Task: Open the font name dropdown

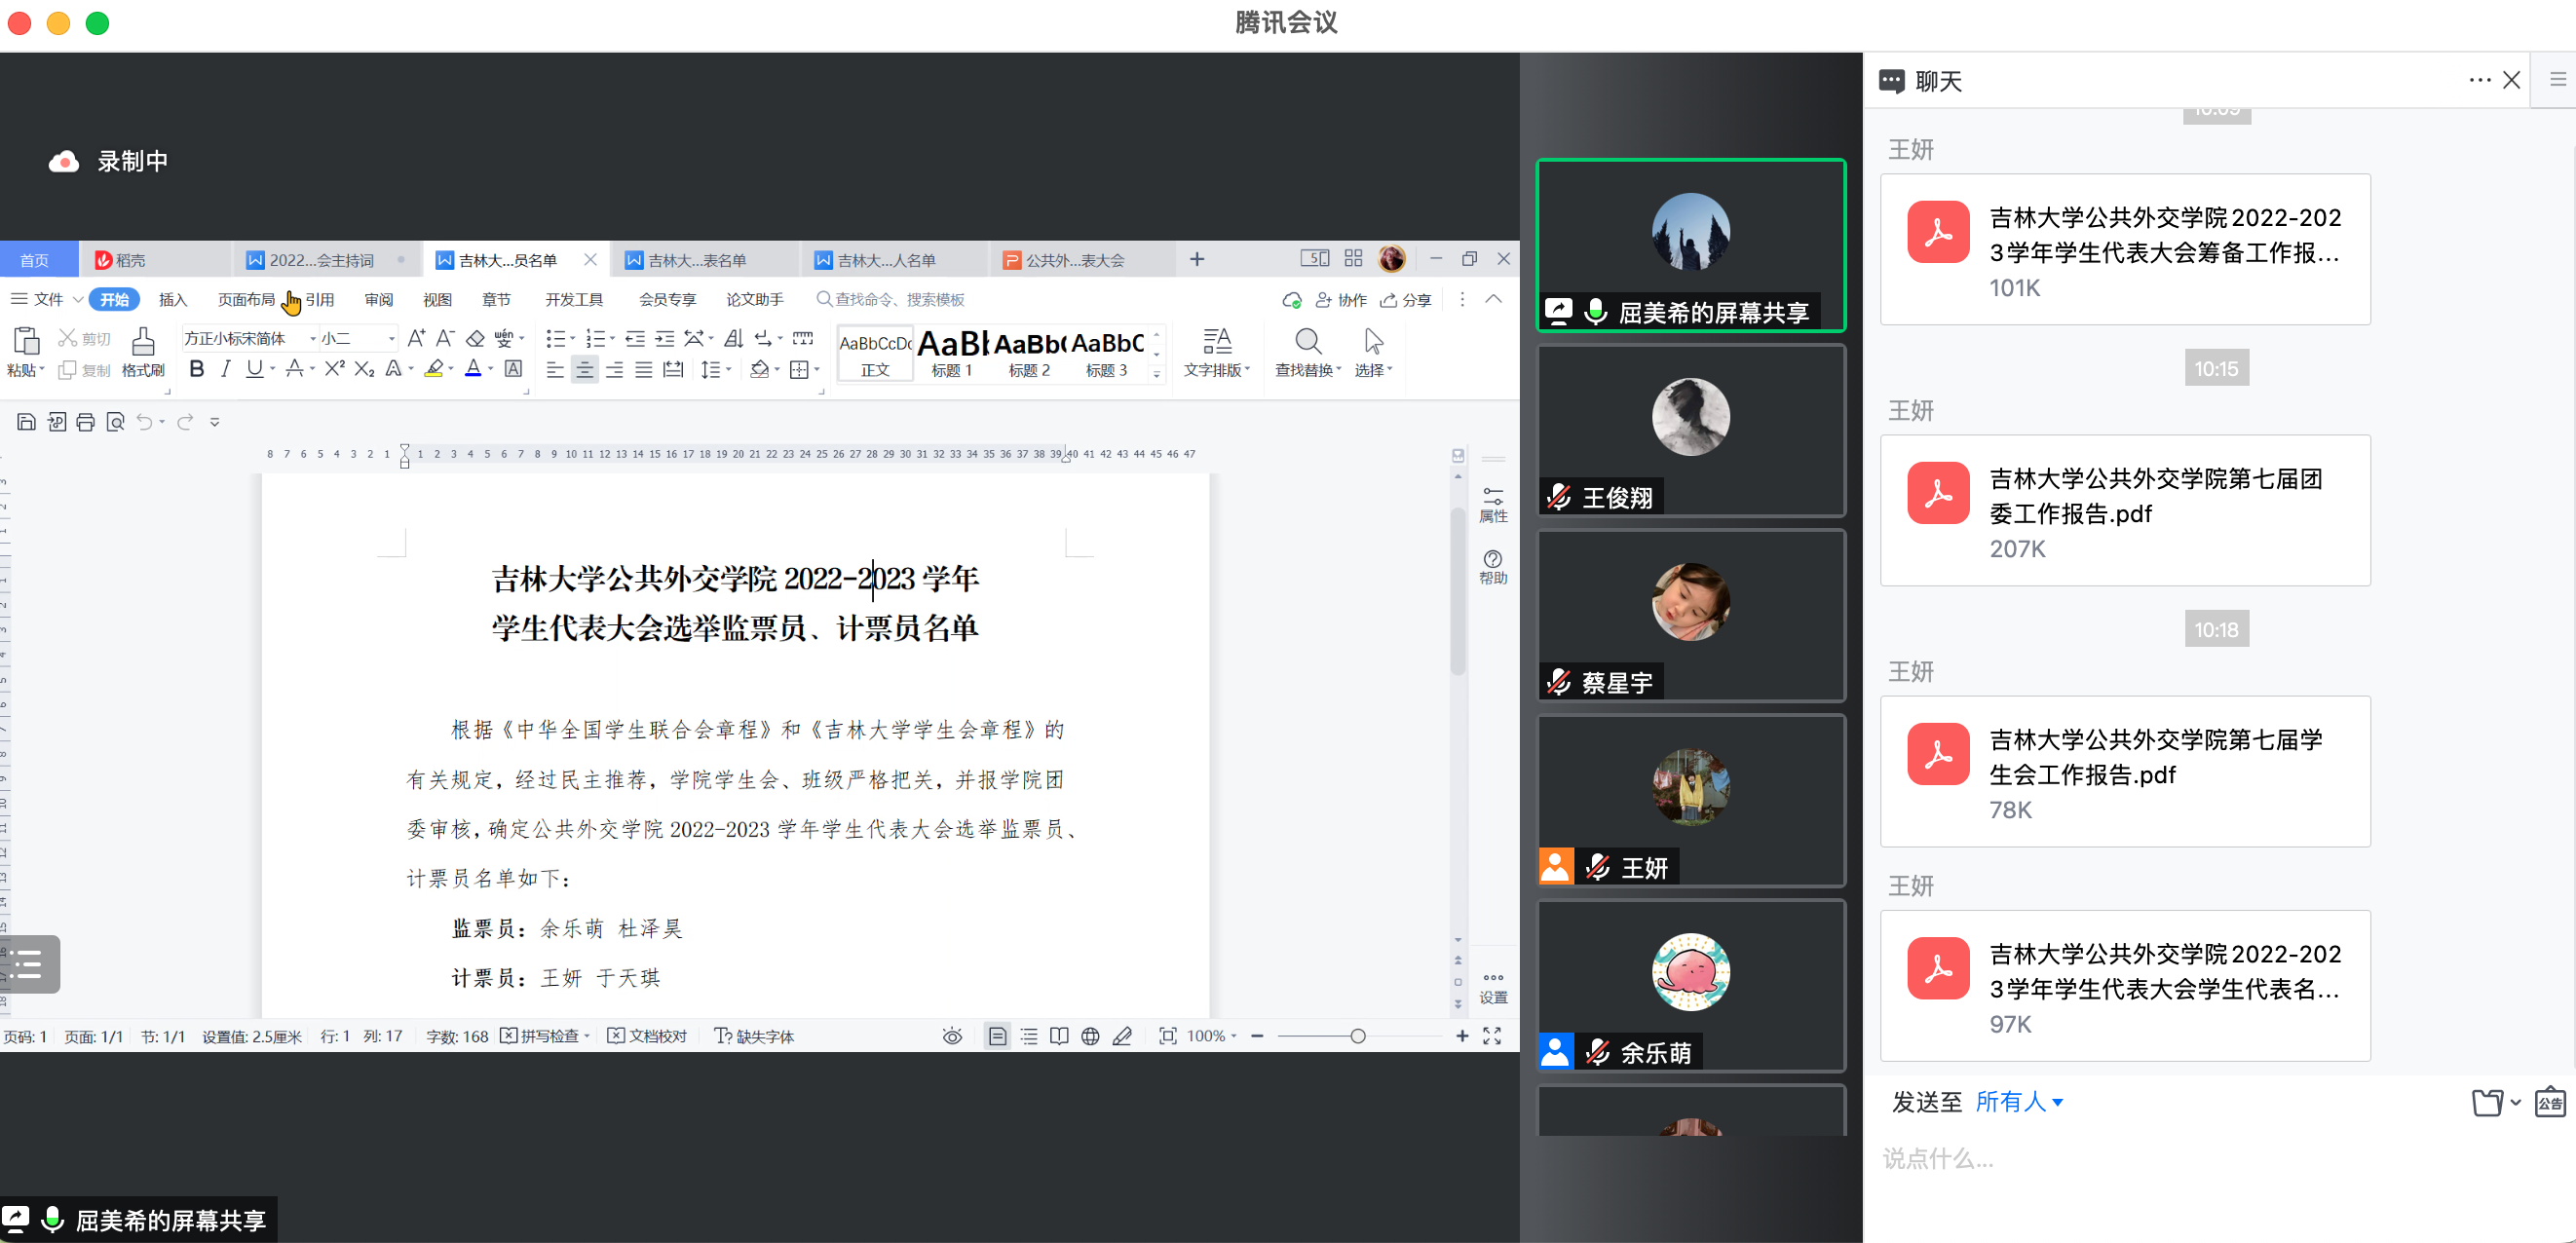Action: (x=313, y=339)
